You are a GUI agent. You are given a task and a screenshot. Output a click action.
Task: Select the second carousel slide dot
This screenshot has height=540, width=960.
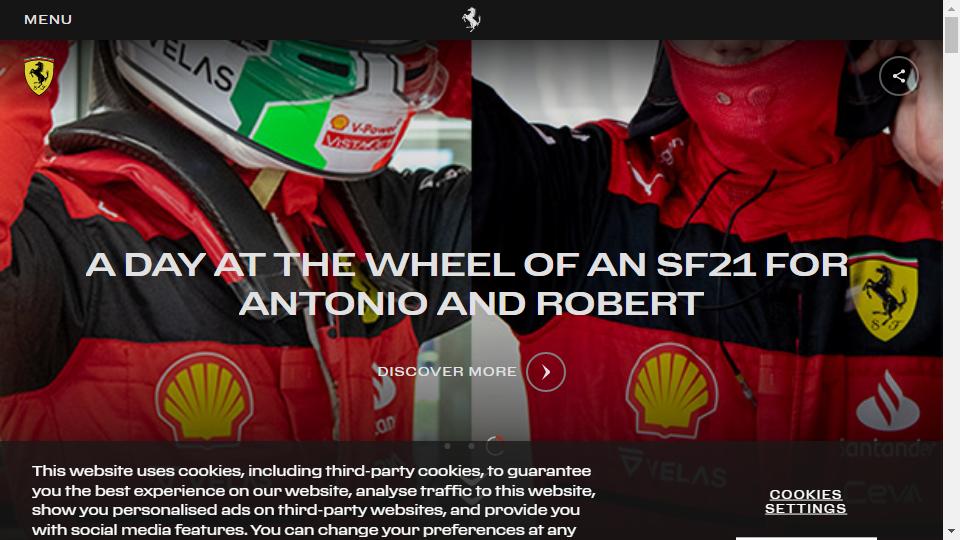pos(471,446)
